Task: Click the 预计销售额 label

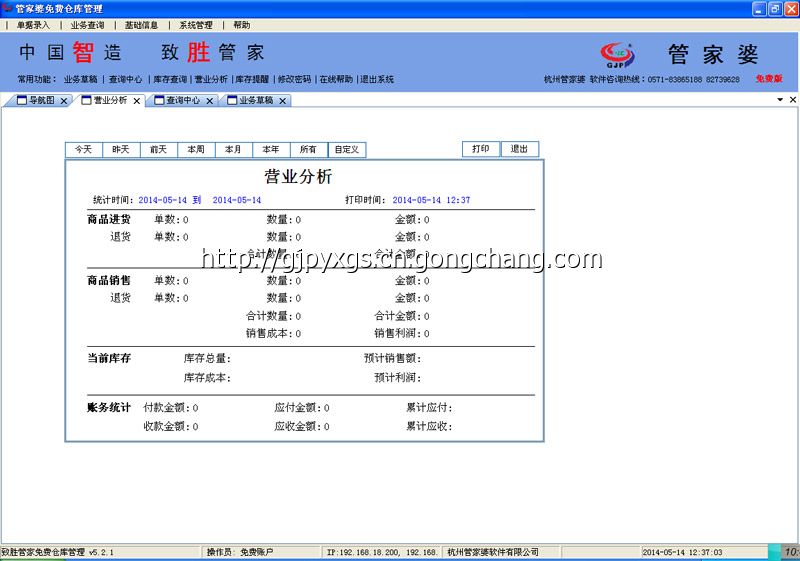Action: pyautogui.click(x=392, y=359)
